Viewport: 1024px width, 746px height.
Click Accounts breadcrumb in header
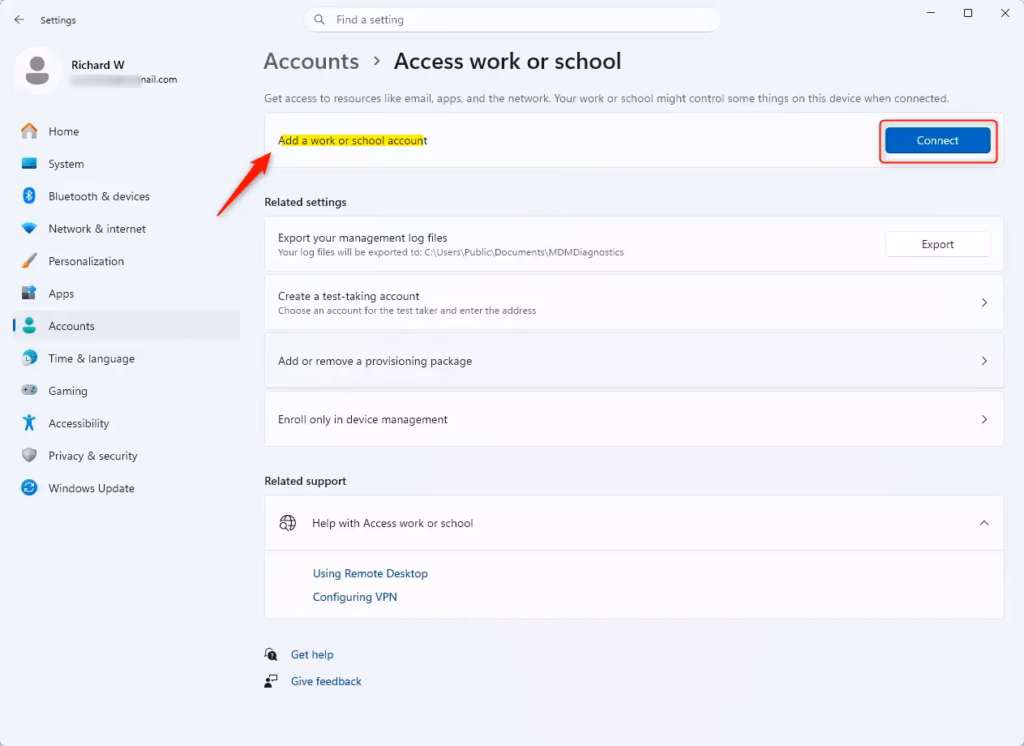[x=311, y=61]
